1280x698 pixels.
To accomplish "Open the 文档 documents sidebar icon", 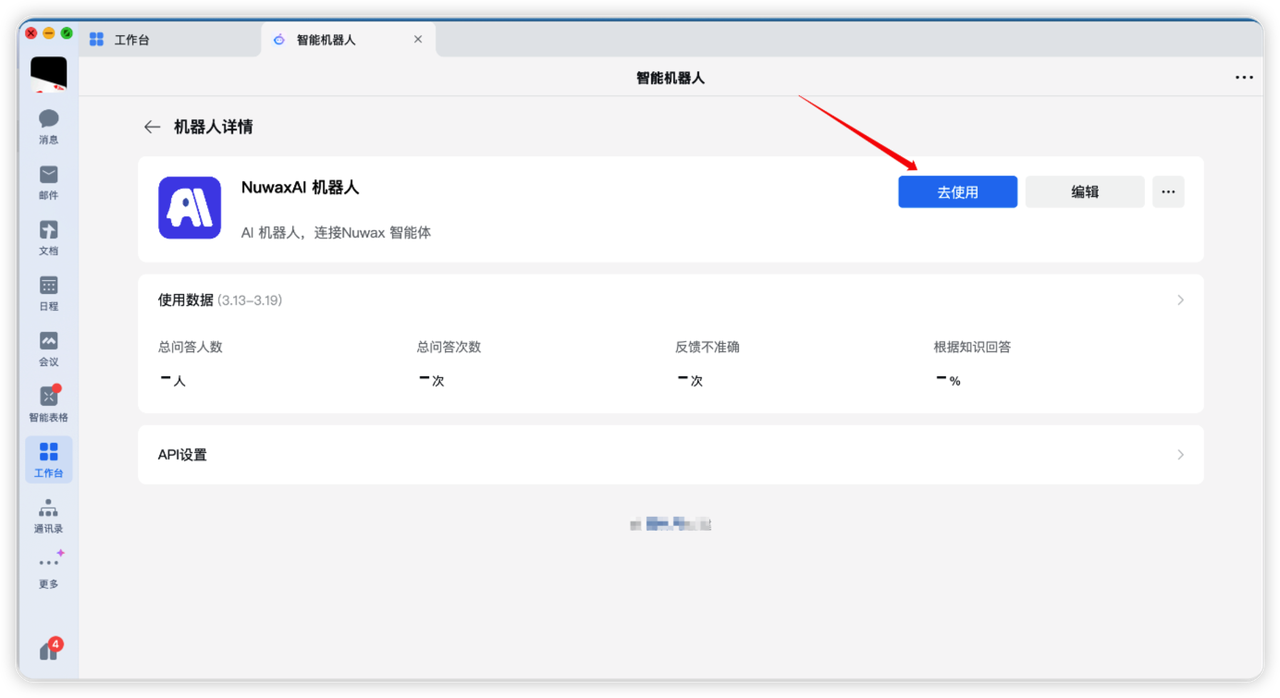I will [x=48, y=238].
